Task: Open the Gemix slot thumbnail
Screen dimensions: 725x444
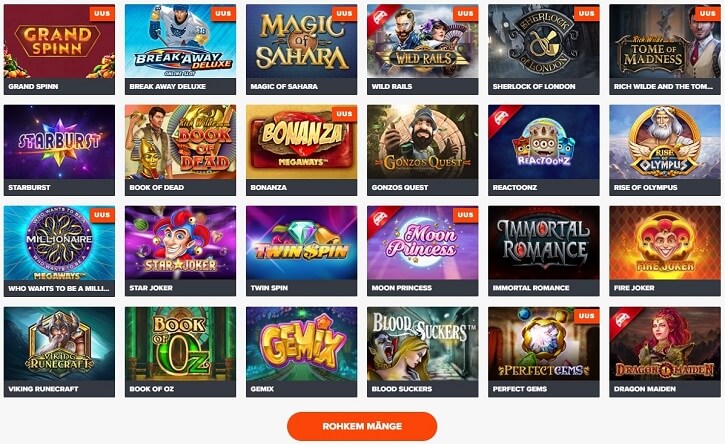Action: (x=301, y=352)
